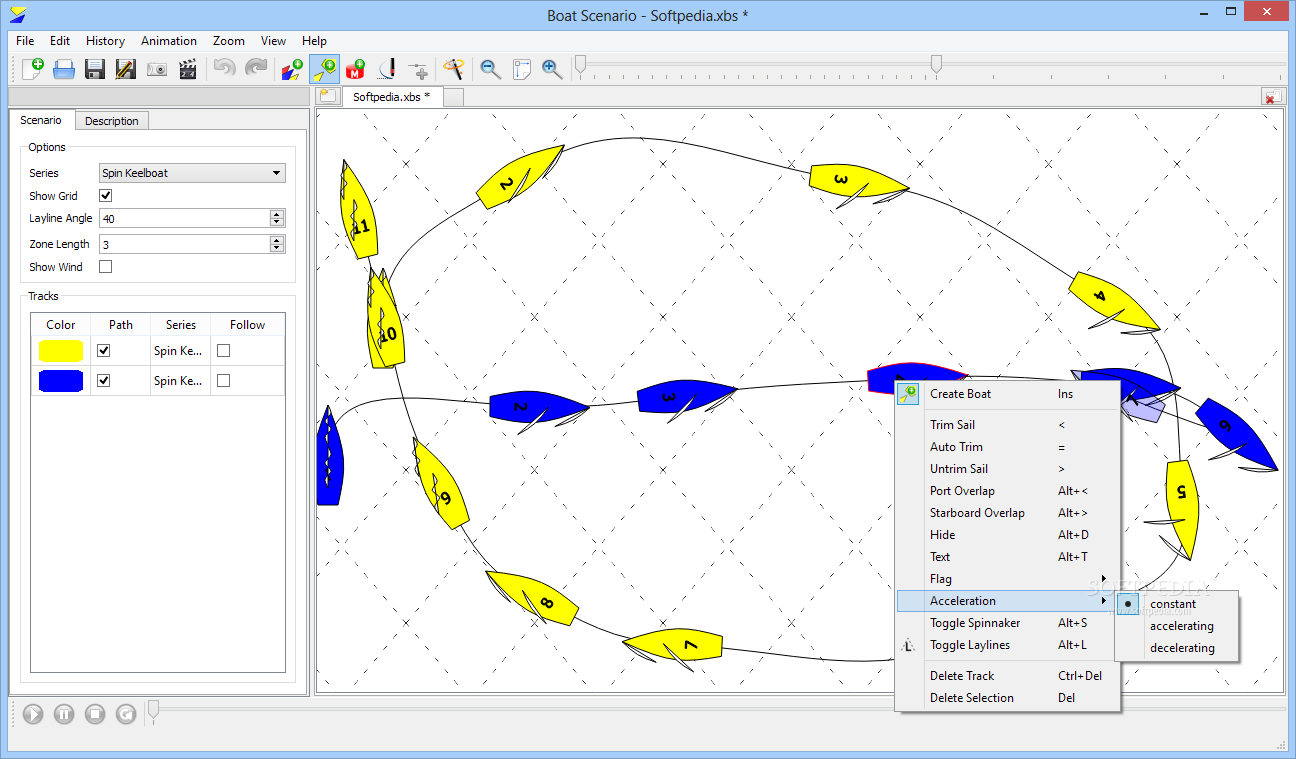Expand the Acceleration submenu
Screen dimensions: 1296x759
tap(1007, 601)
